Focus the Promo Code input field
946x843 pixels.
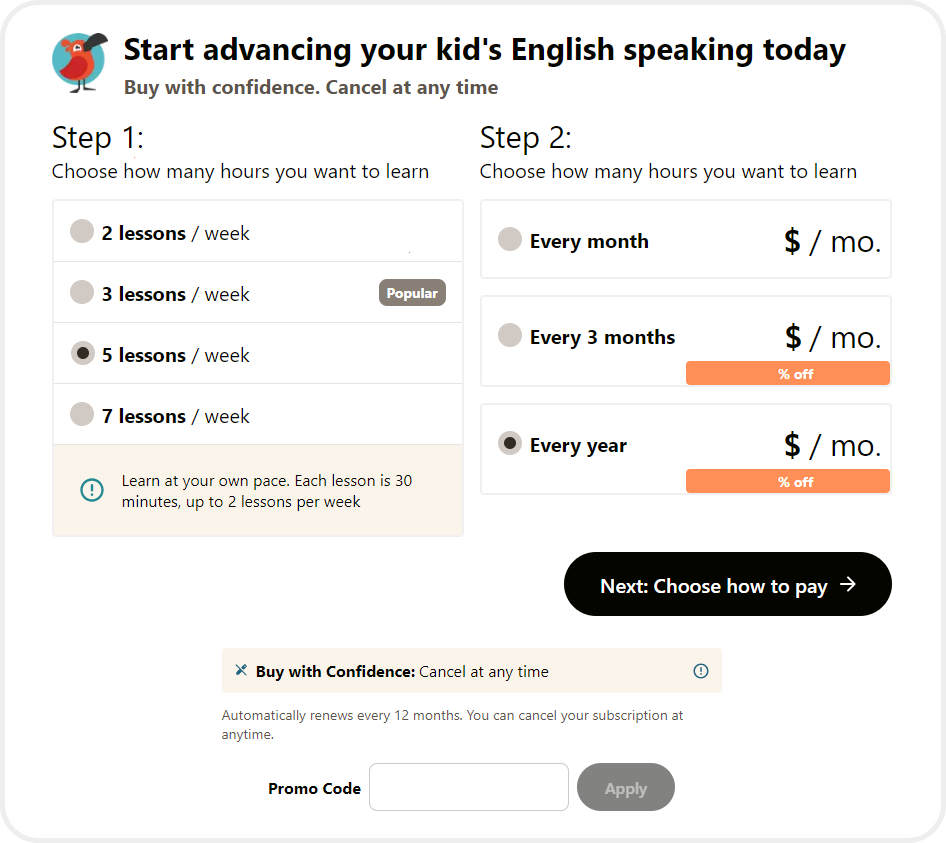click(469, 788)
